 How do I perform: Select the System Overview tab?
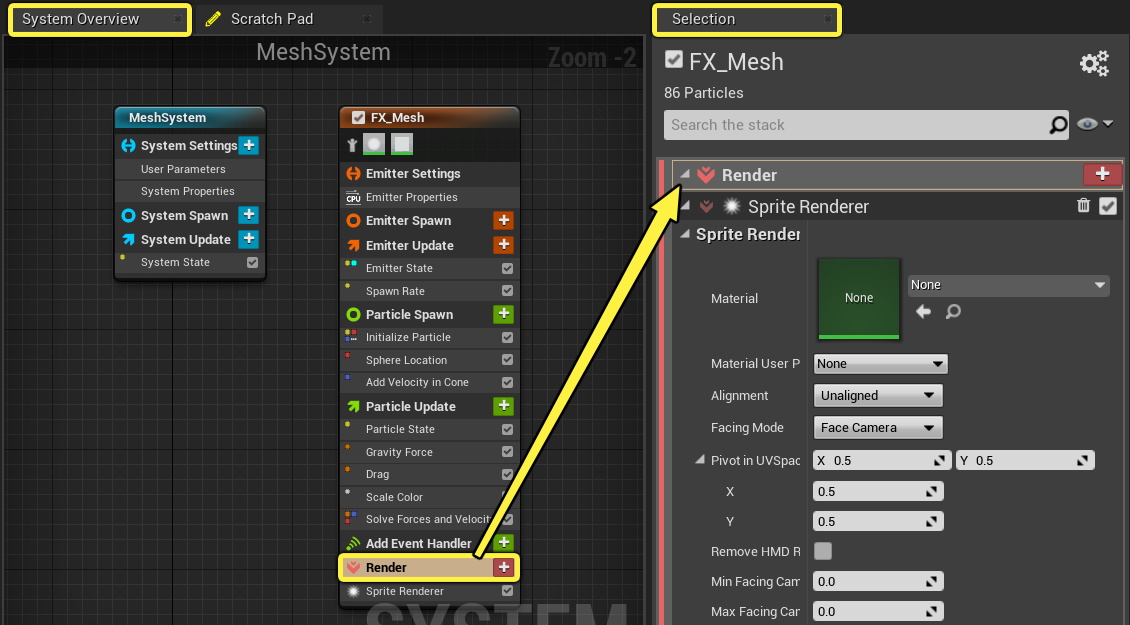99,19
